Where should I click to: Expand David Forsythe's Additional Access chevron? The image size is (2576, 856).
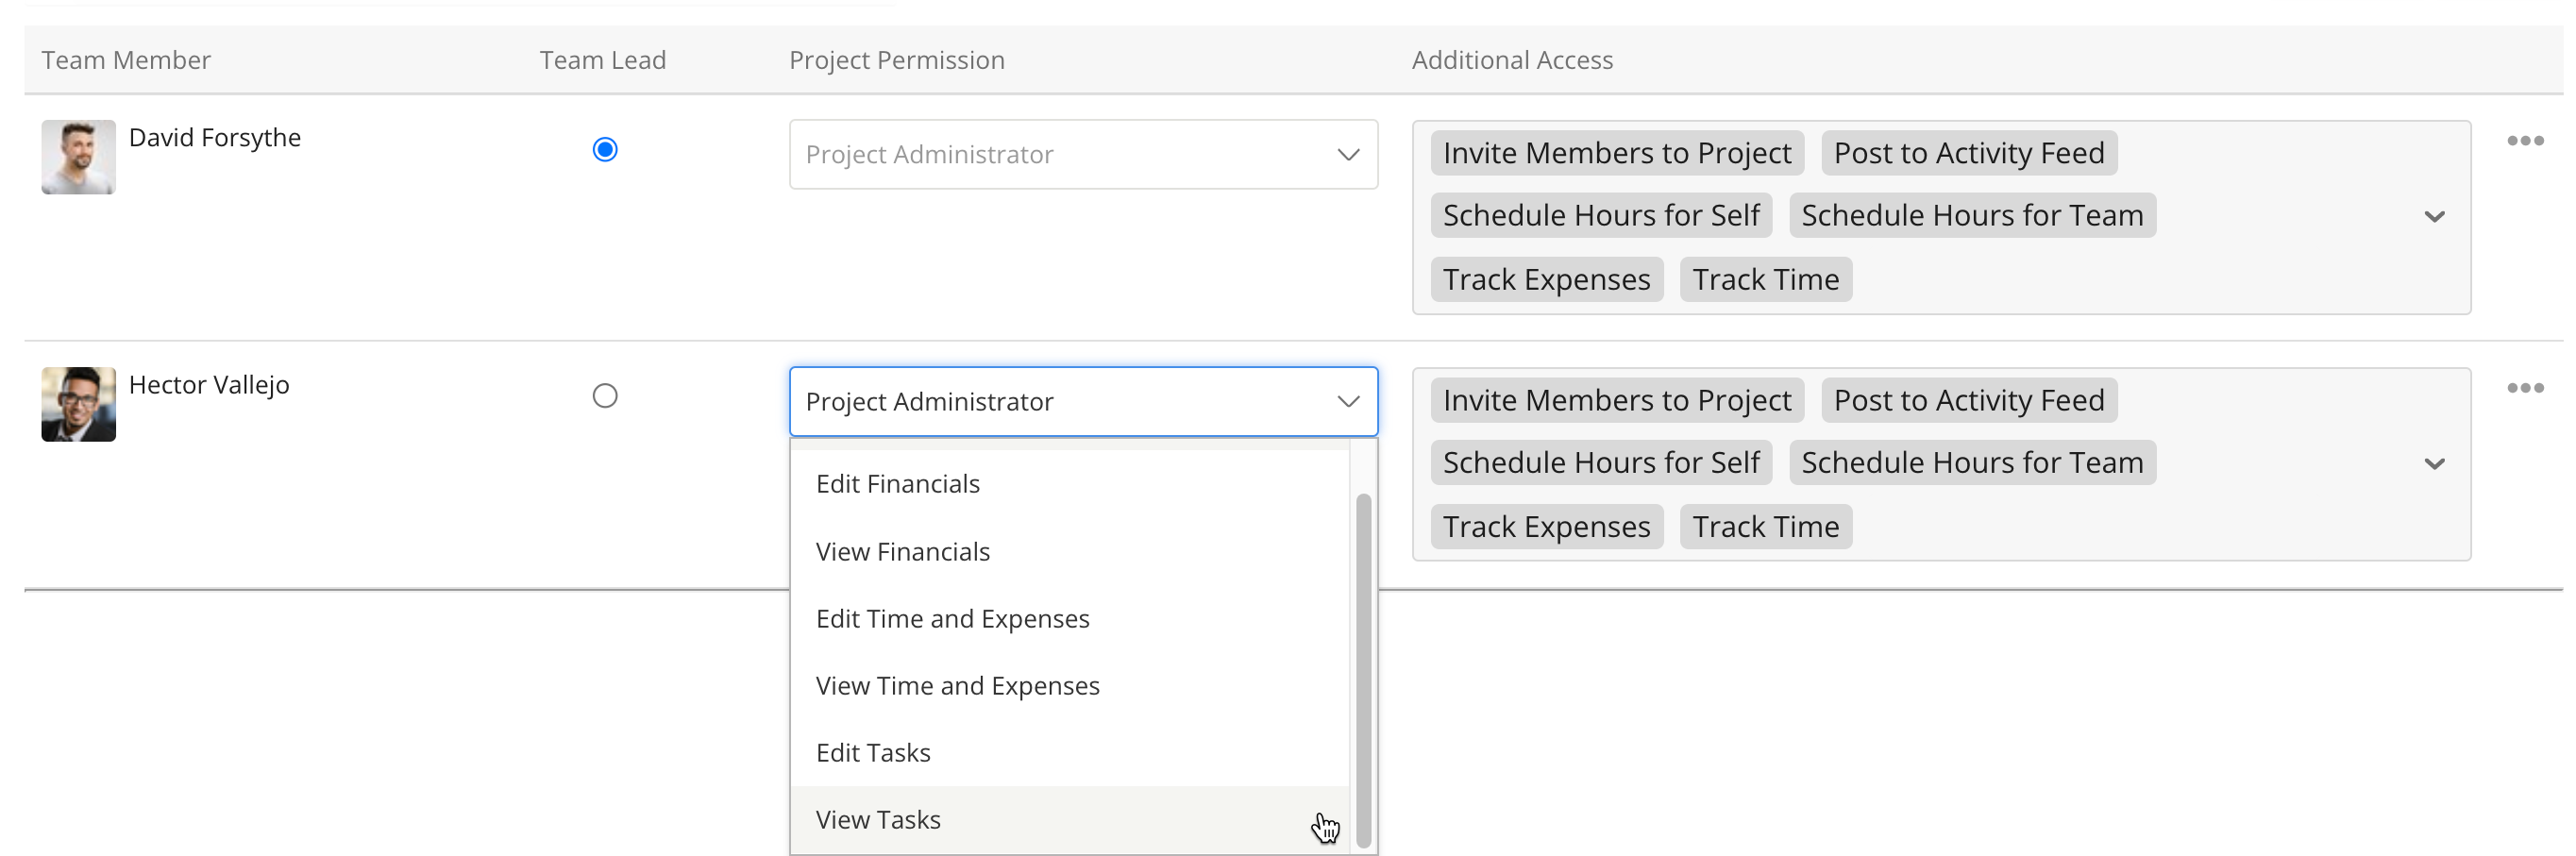(x=2434, y=217)
